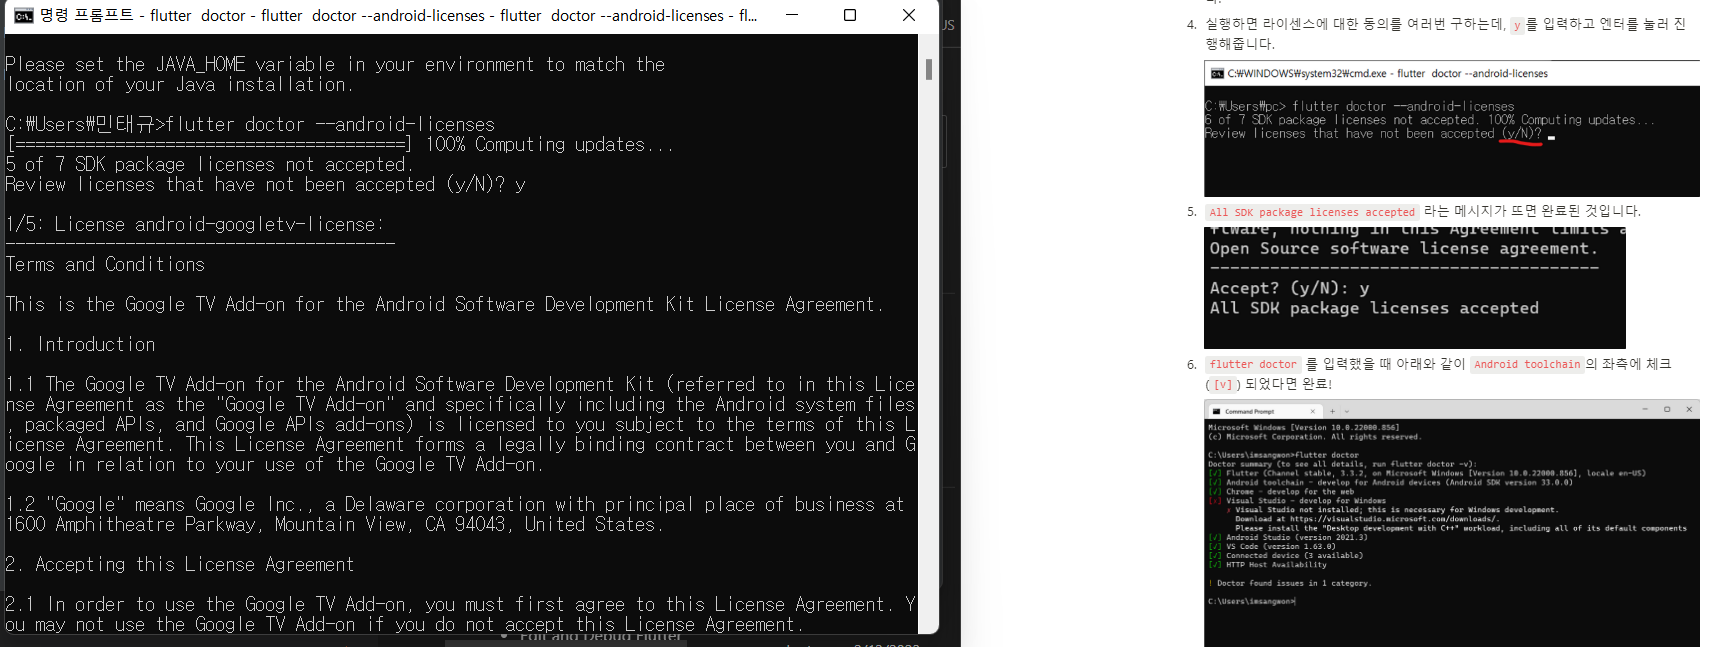Image resolution: width=1716 pixels, height=647 pixels.
Task: Click the 'Review licenses that have not been accepted (y/N)? y' line
Action: pos(265,184)
